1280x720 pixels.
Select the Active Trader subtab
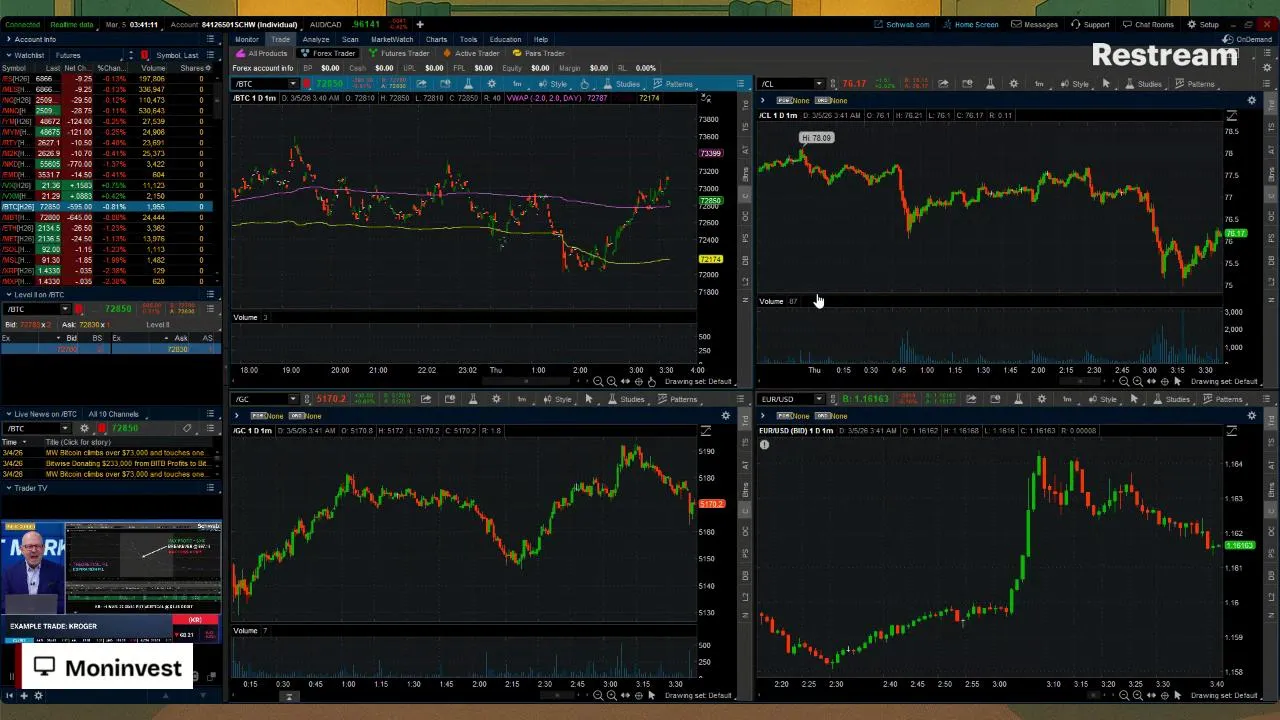pos(471,53)
